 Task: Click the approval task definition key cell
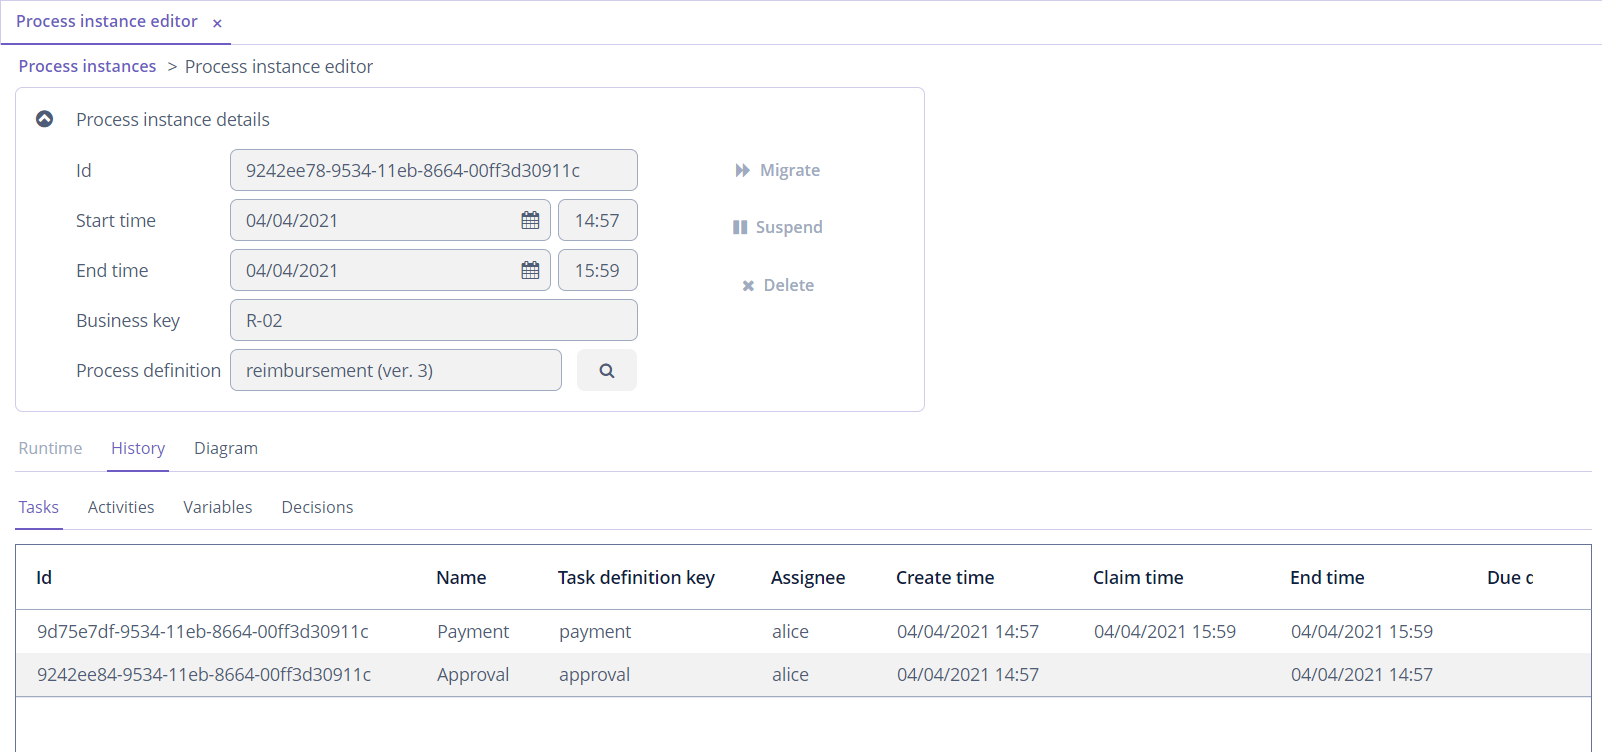594,674
